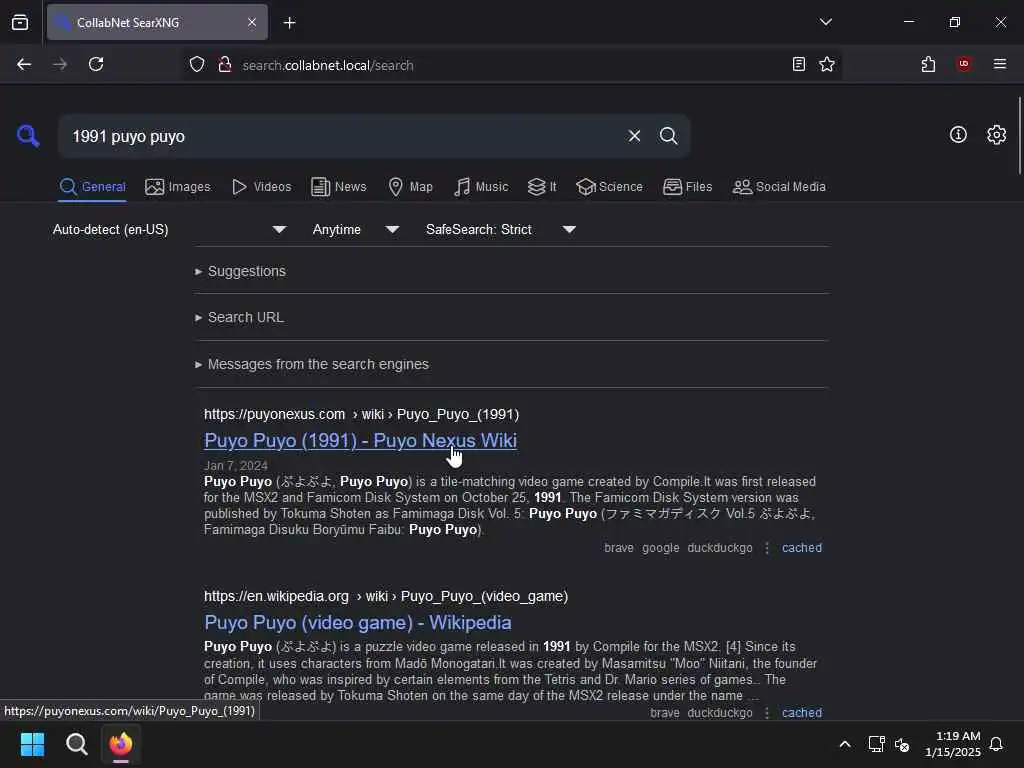
Task: Switch to the It category
Action: (542, 187)
